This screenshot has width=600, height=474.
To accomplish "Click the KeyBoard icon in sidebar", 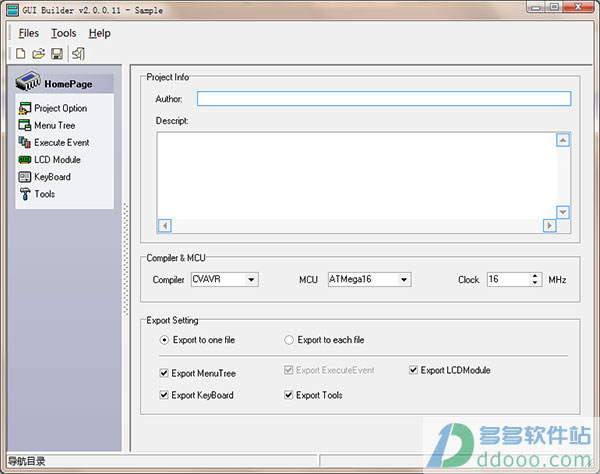I will pyautogui.click(x=25, y=177).
